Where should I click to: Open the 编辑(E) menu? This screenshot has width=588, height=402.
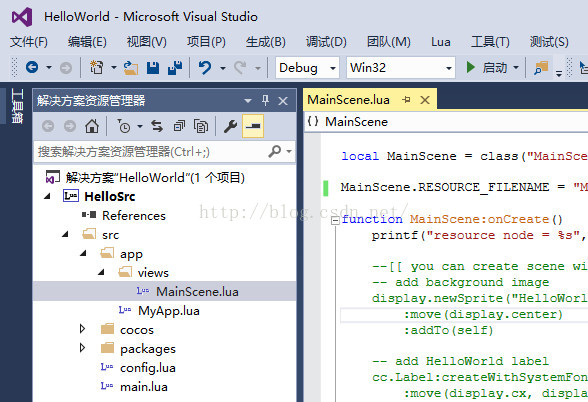(x=87, y=42)
